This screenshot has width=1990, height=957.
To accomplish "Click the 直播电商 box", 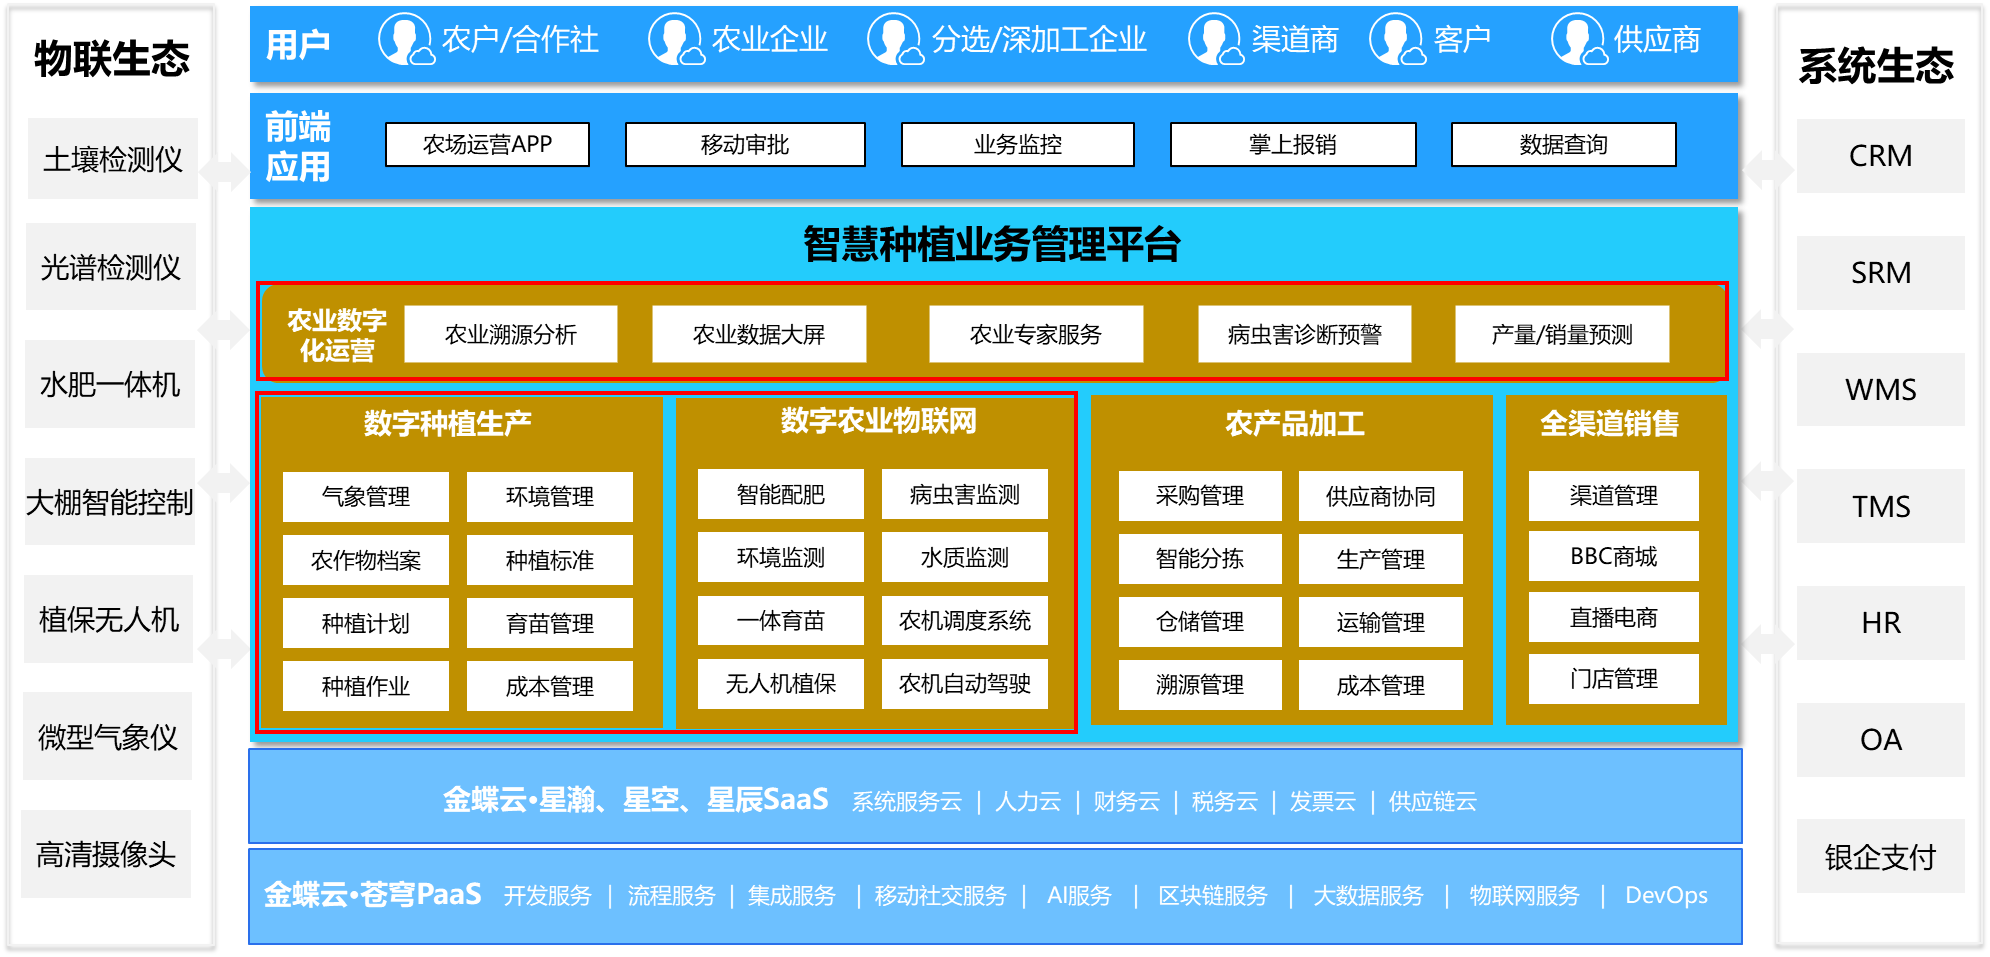I will [1614, 617].
